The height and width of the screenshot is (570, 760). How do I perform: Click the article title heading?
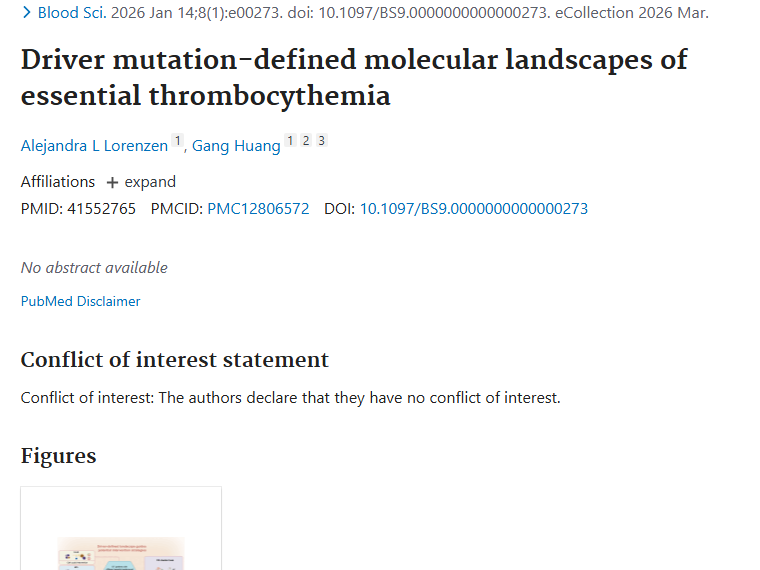(x=354, y=77)
